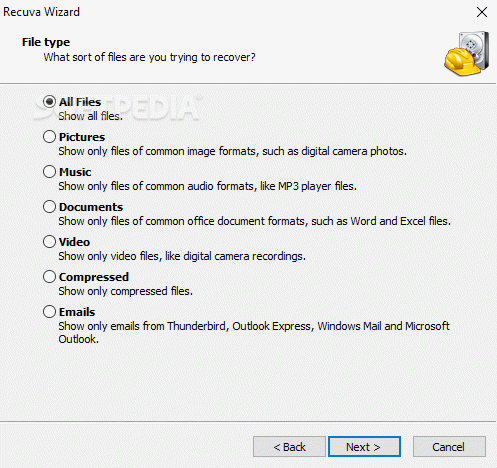
Task: Click the Word and Excel files description
Action: (x=255, y=221)
